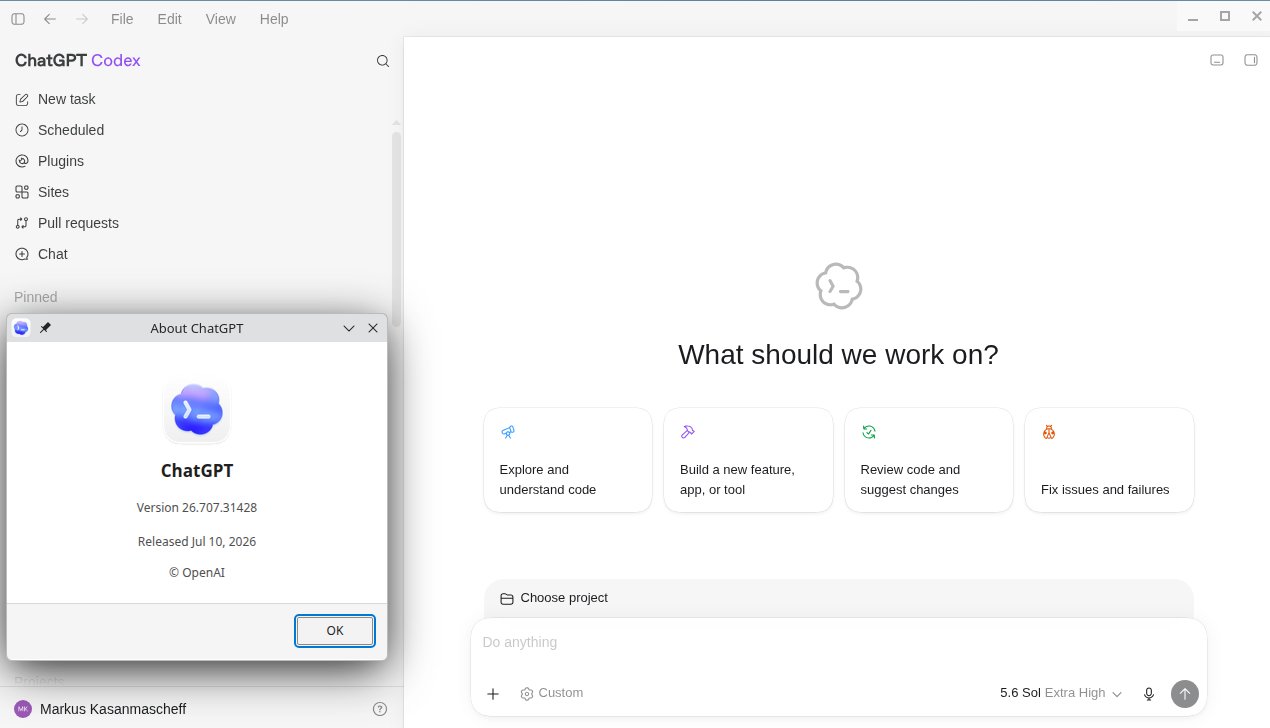Open the File menu
This screenshot has width=1270, height=728.
coord(122,19)
